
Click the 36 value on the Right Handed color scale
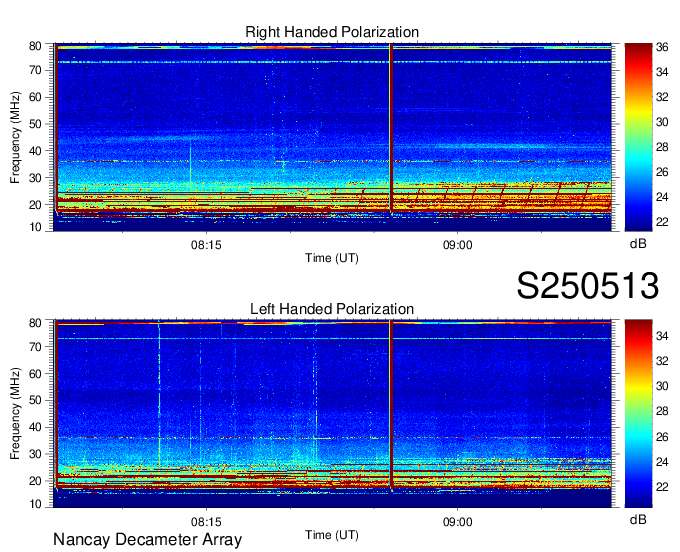point(662,47)
